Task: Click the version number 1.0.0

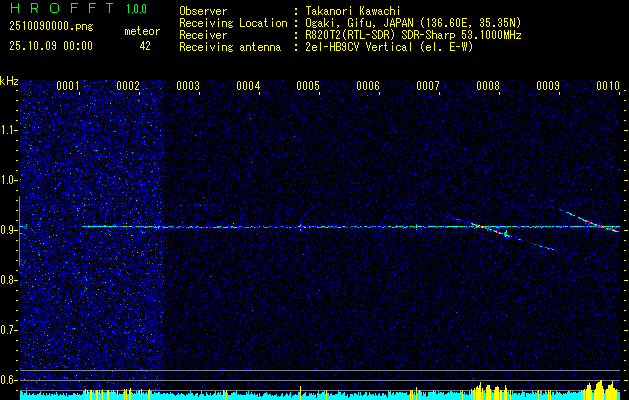Action: coord(136,9)
